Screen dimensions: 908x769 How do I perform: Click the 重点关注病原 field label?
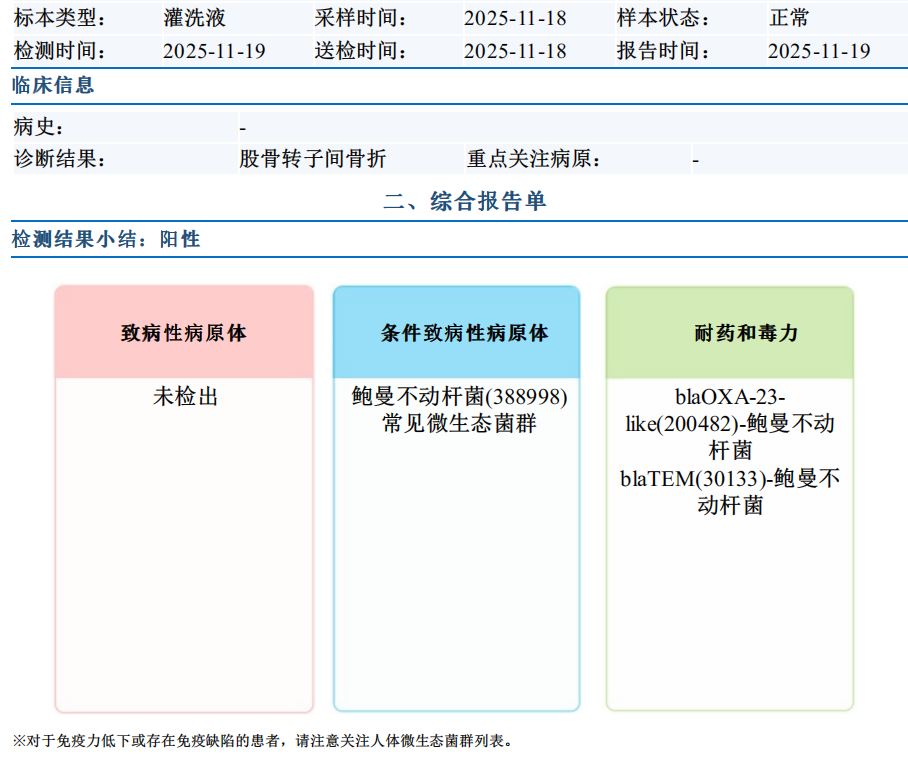[x=533, y=159]
